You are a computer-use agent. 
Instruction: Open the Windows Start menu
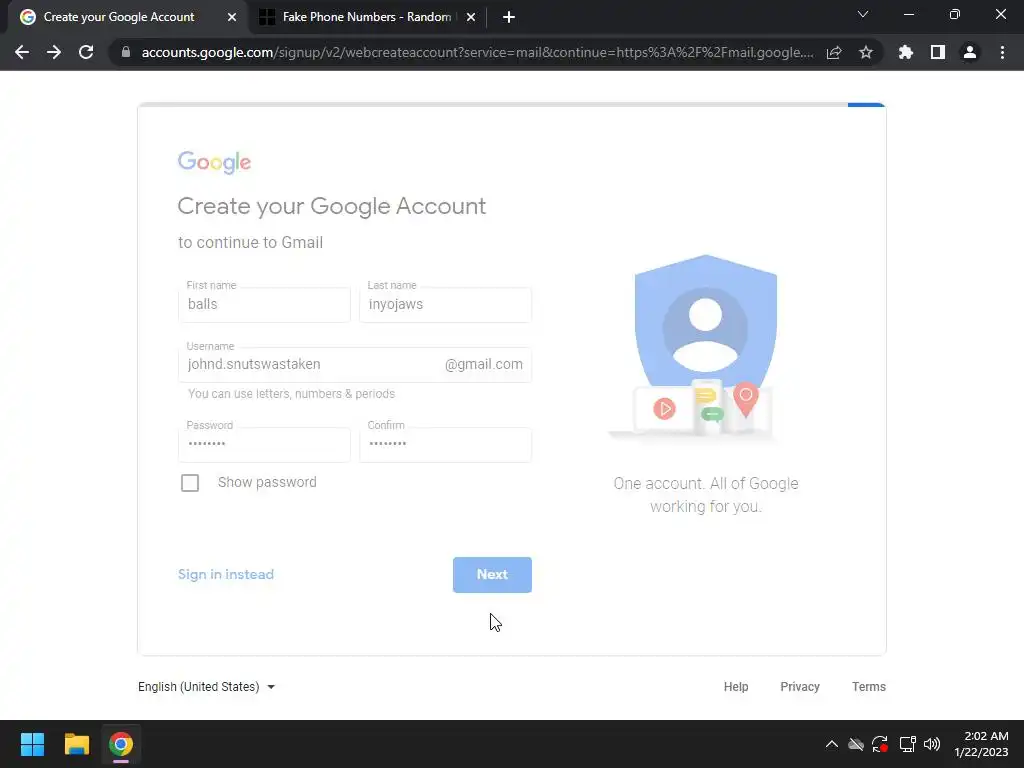[x=32, y=744]
